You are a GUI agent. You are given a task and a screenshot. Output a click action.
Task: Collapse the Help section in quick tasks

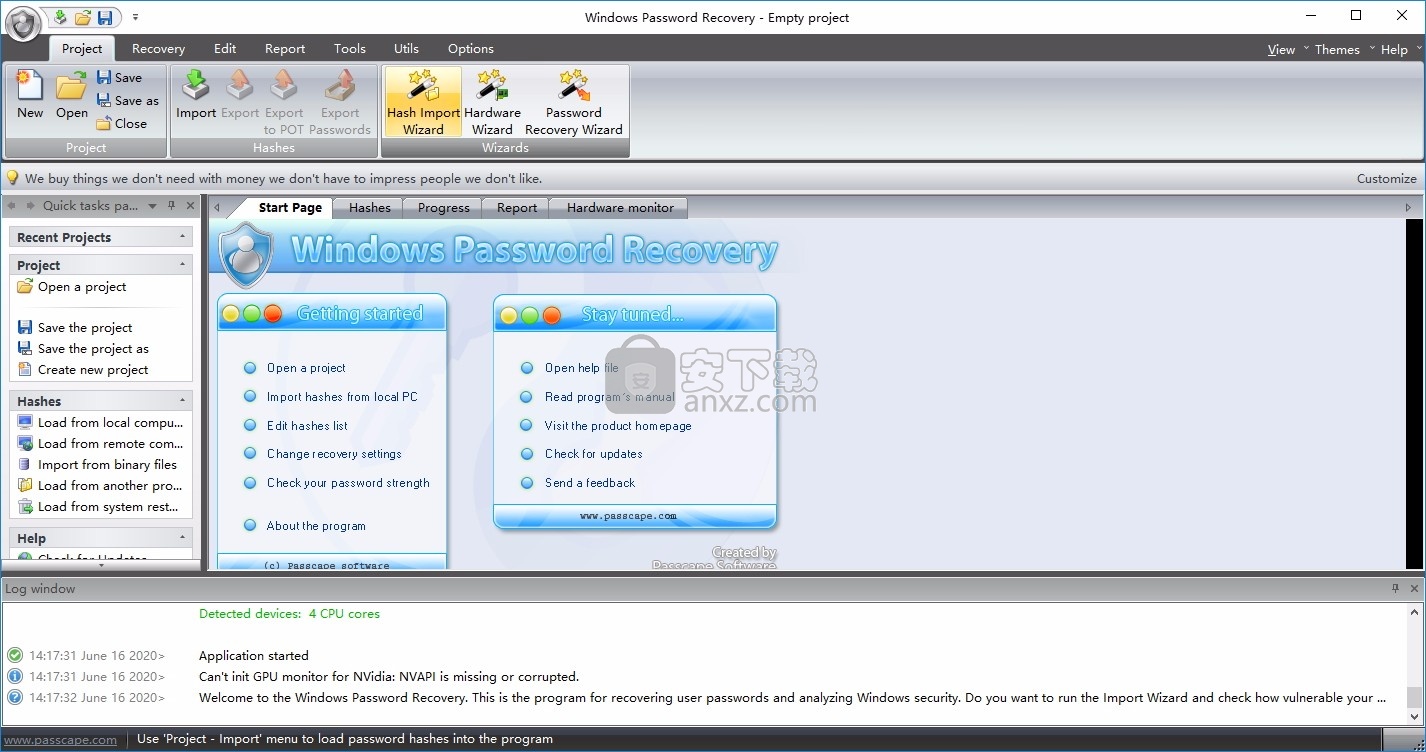182,538
